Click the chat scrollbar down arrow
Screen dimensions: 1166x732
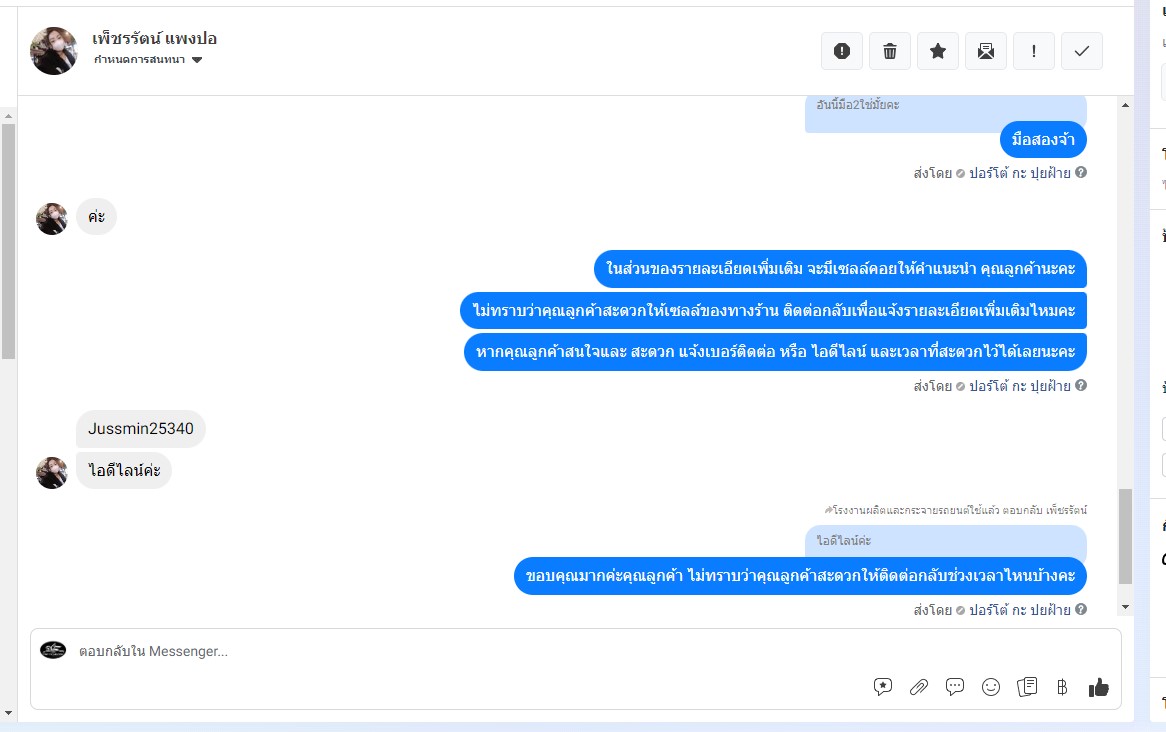click(x=1125, y=607)
